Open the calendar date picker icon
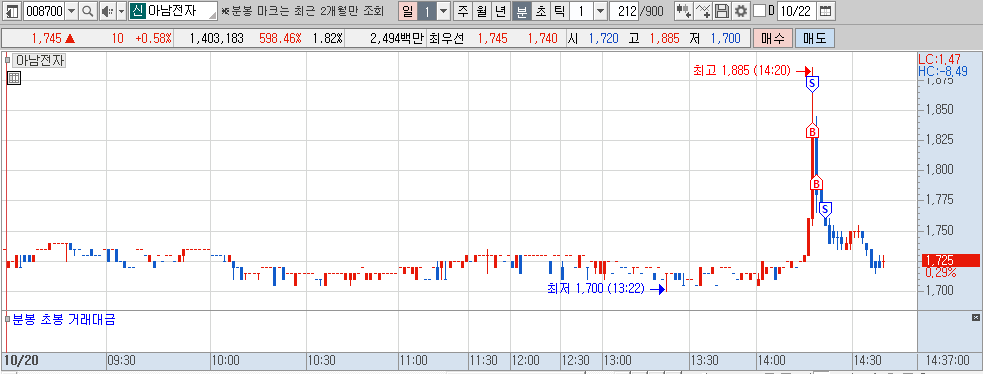Viewport: 983px width, 374px height. [826, 11]
